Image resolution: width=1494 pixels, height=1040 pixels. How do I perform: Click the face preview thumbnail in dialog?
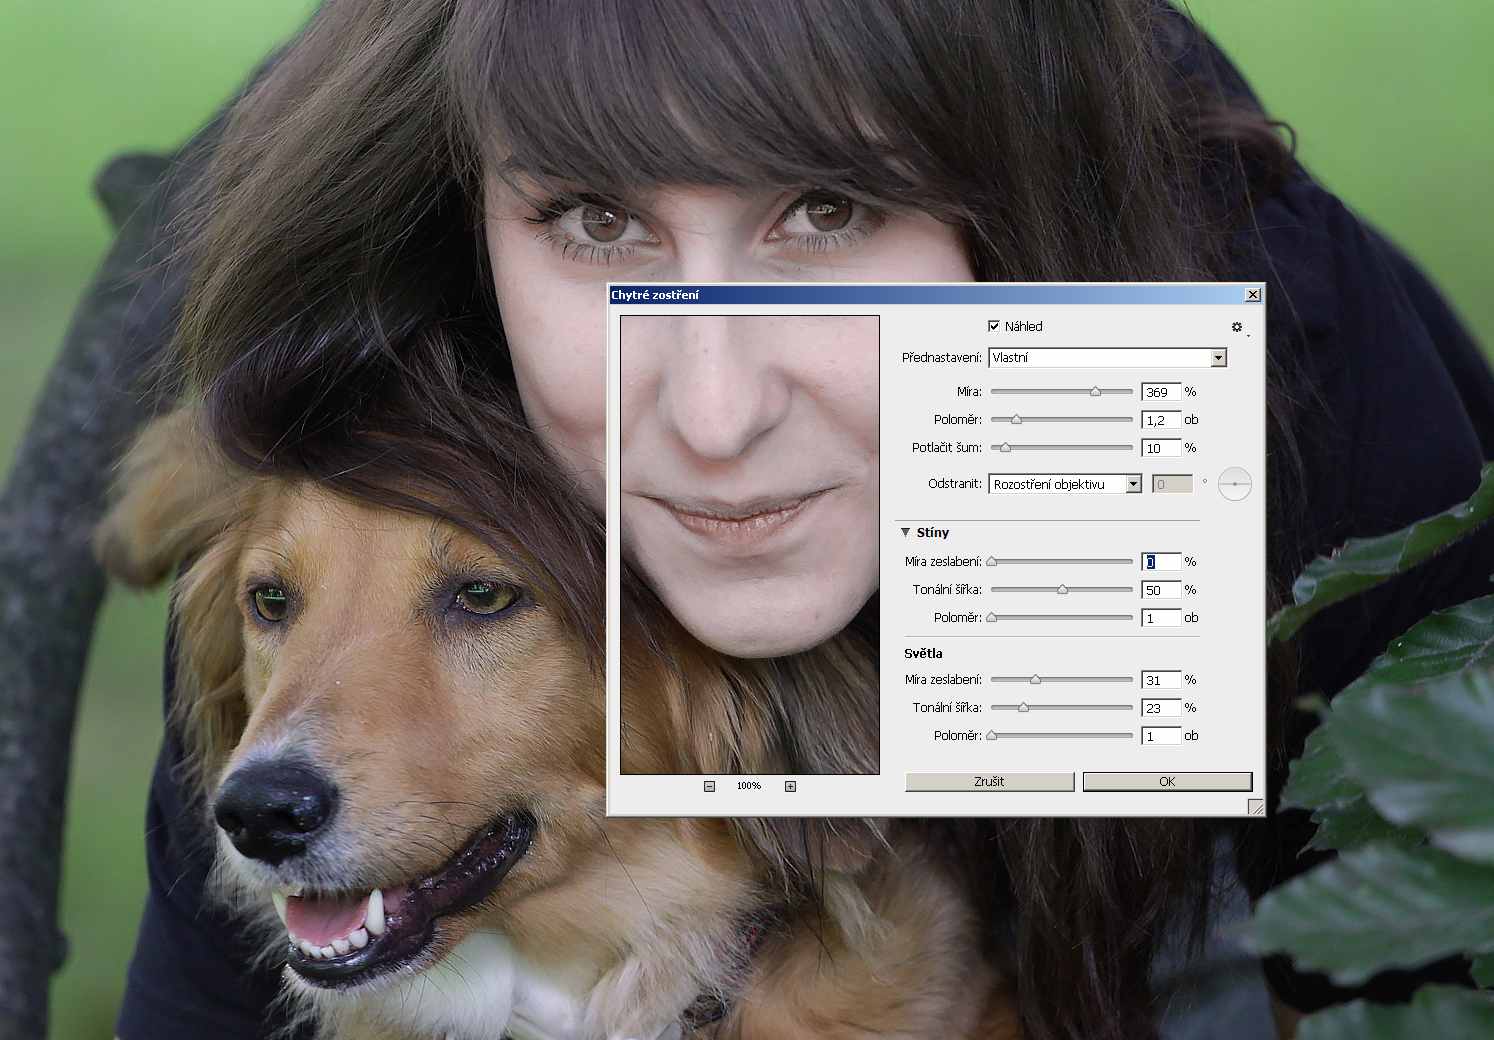coord(749,545)
